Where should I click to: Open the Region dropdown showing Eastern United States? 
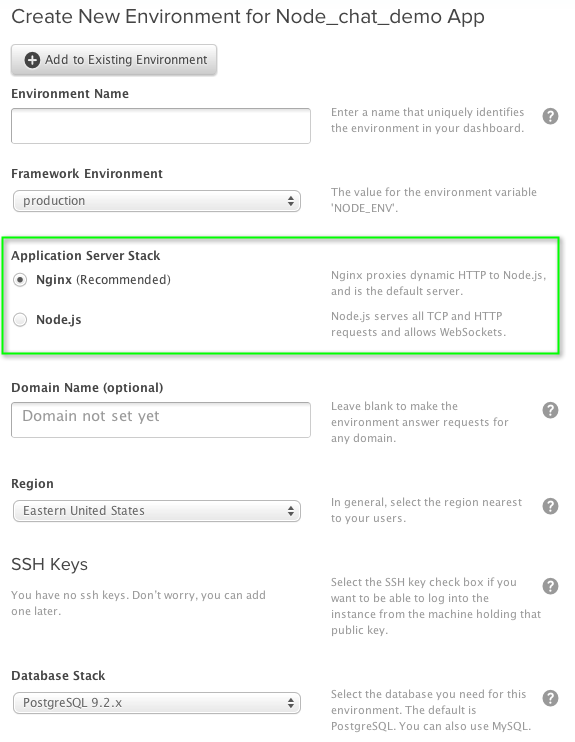[157, 511]
